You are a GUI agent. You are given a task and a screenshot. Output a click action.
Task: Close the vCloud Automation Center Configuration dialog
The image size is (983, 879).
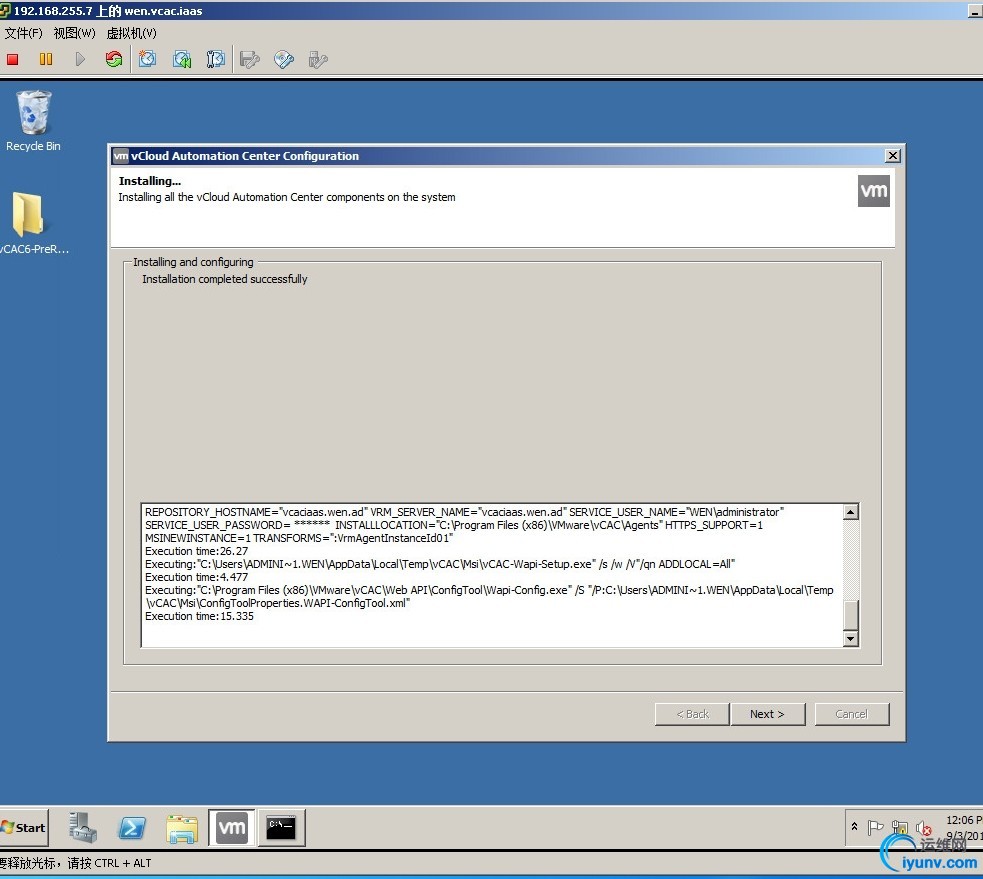point(893,155)
